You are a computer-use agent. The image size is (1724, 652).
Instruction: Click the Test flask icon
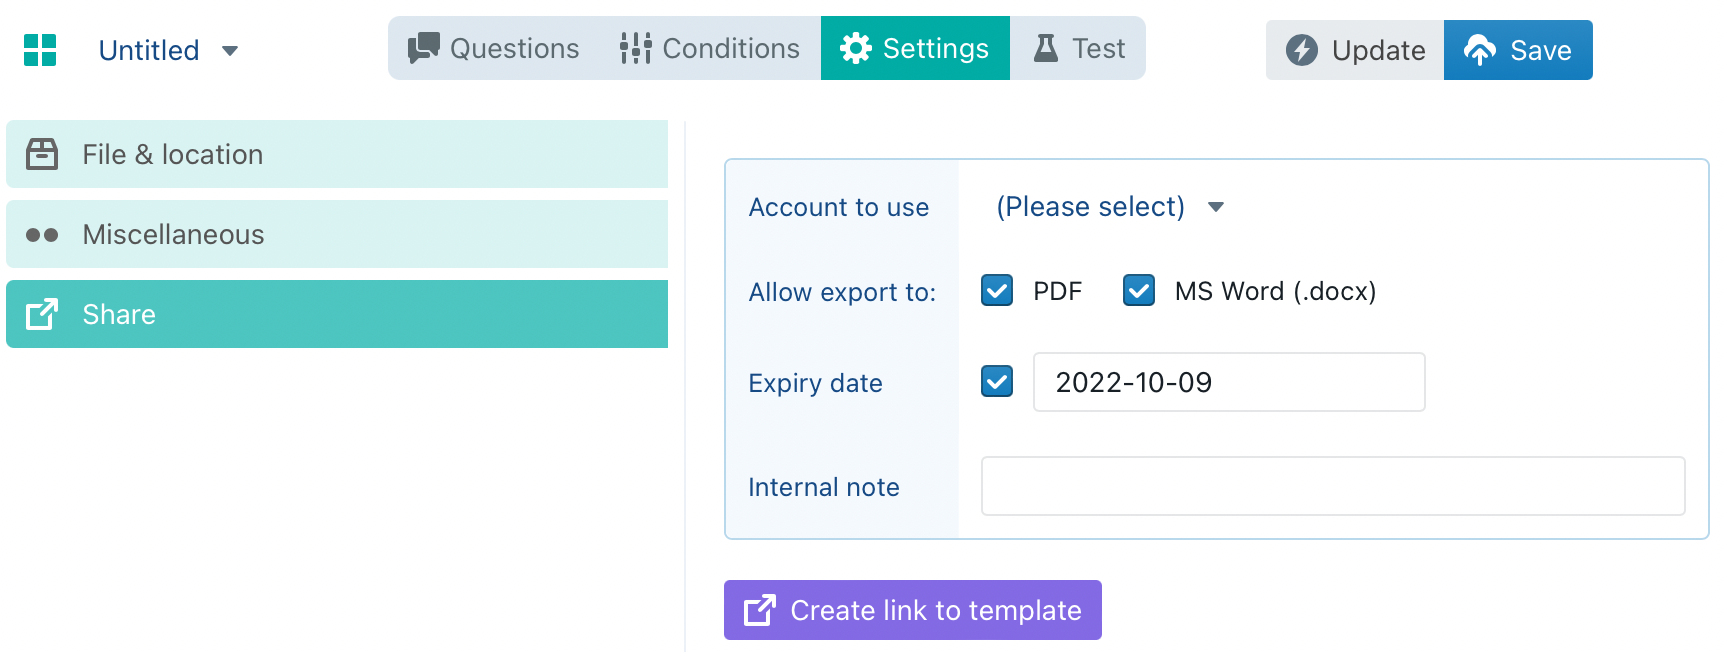(x=1045, y=48)
